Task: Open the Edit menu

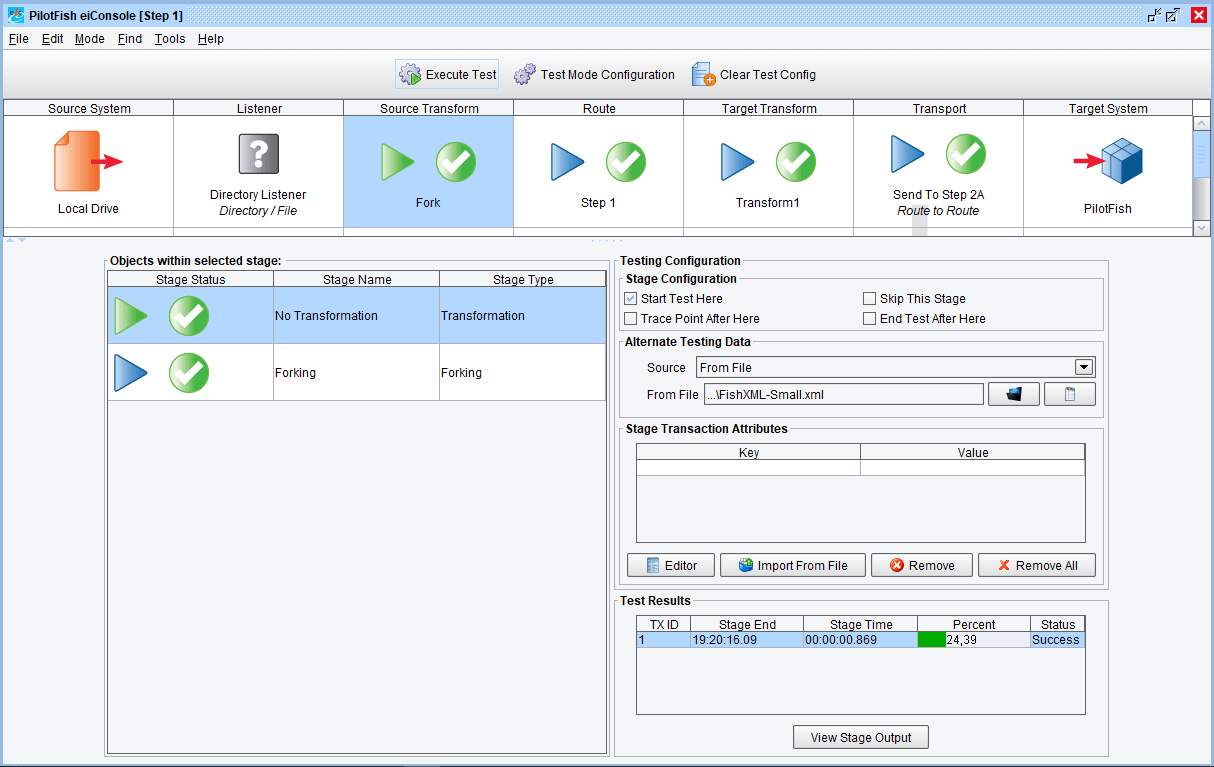Action: coord(52,39)
